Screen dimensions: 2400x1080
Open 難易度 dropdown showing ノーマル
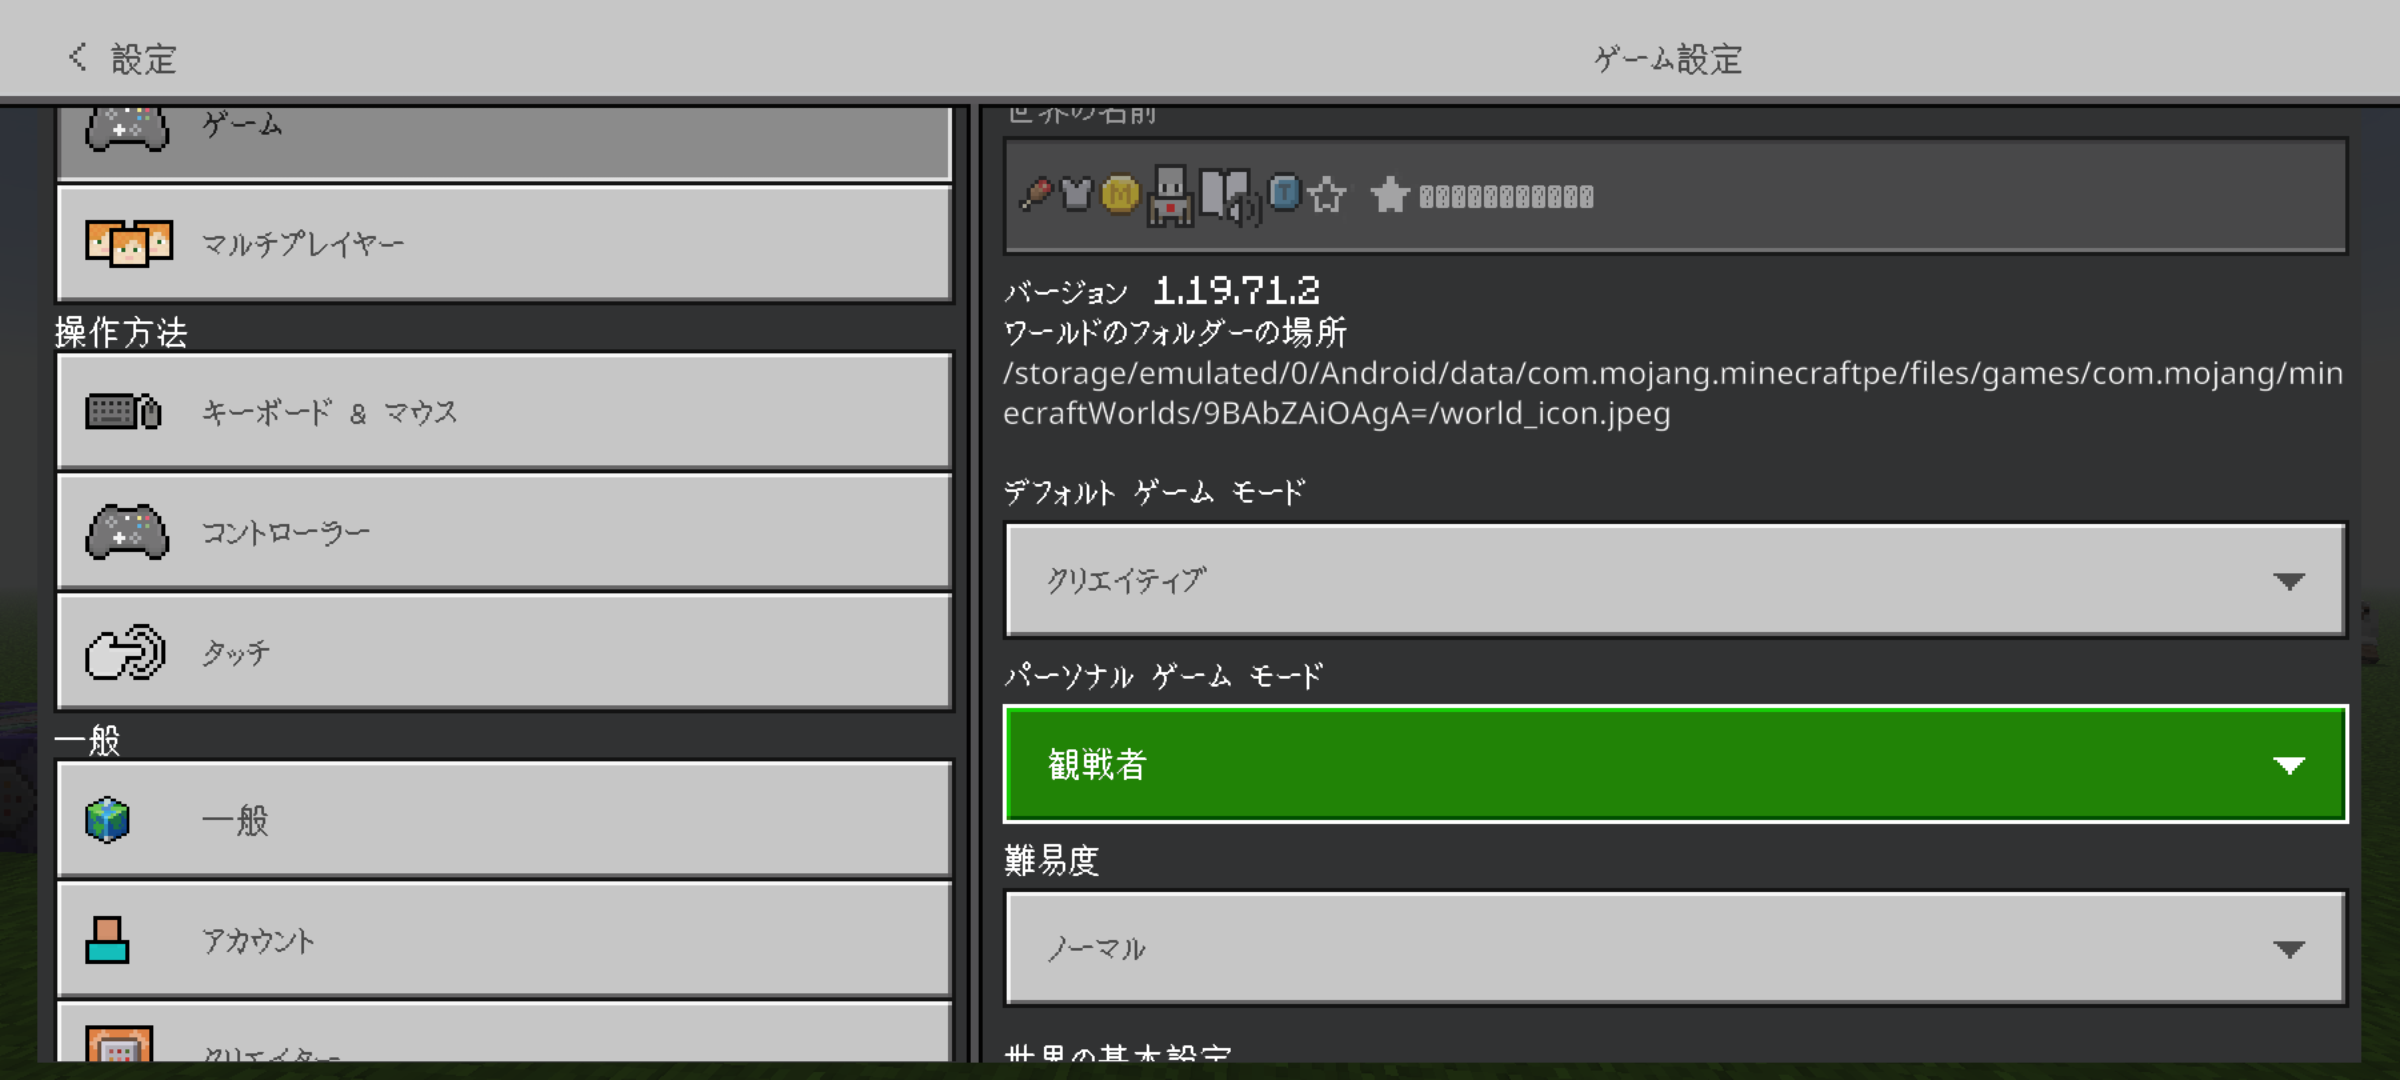[x=1675, y=948]
